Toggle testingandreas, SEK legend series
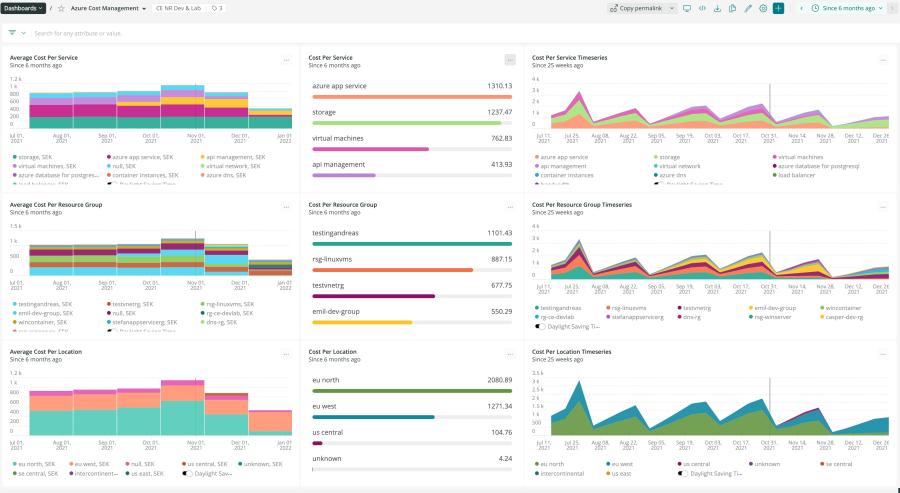 (44, 304)
